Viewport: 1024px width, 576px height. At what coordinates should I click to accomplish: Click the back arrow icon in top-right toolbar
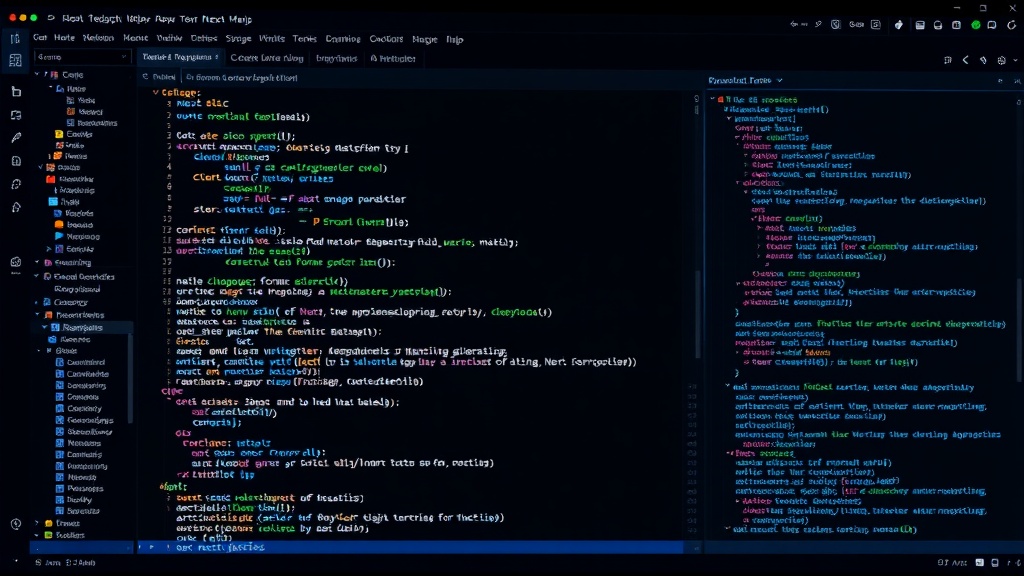795,24
